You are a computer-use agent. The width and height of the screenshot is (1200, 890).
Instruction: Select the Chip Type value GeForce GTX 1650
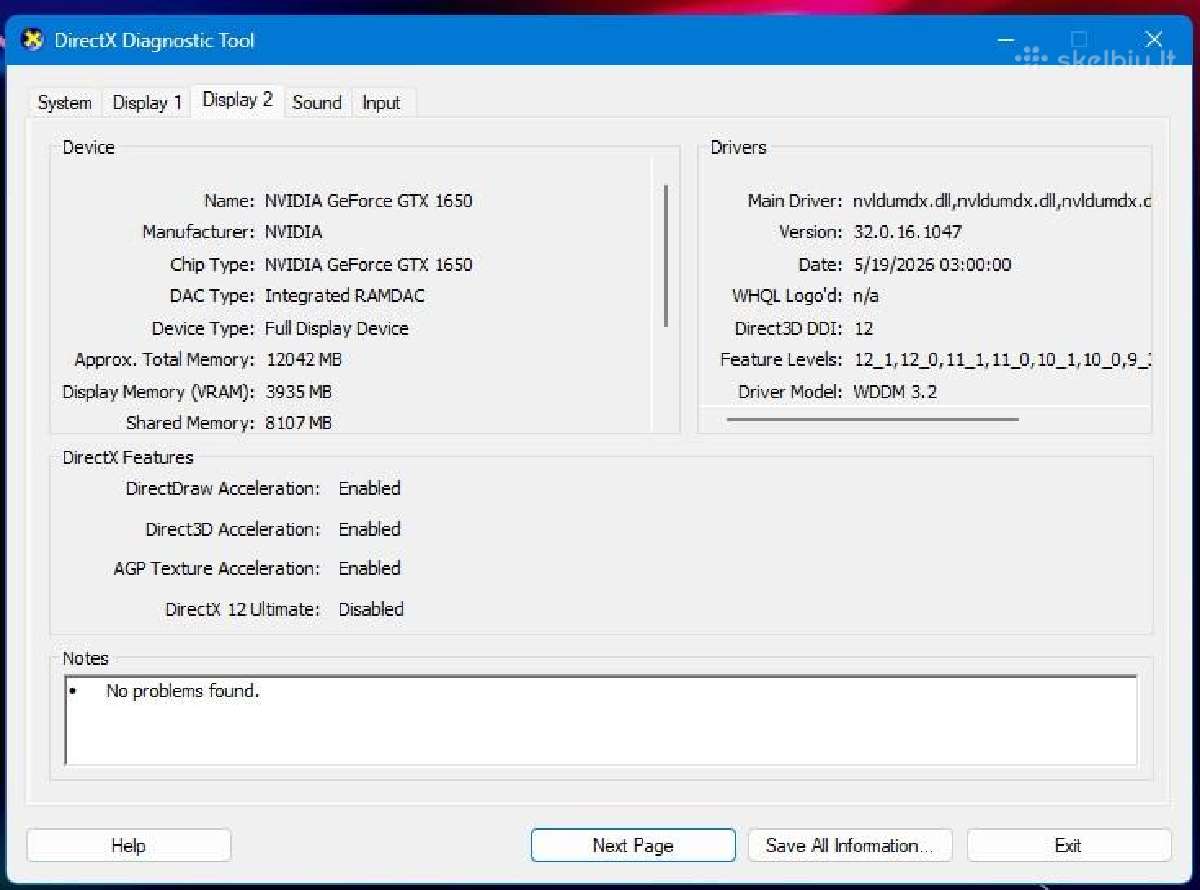coord(368,265)
